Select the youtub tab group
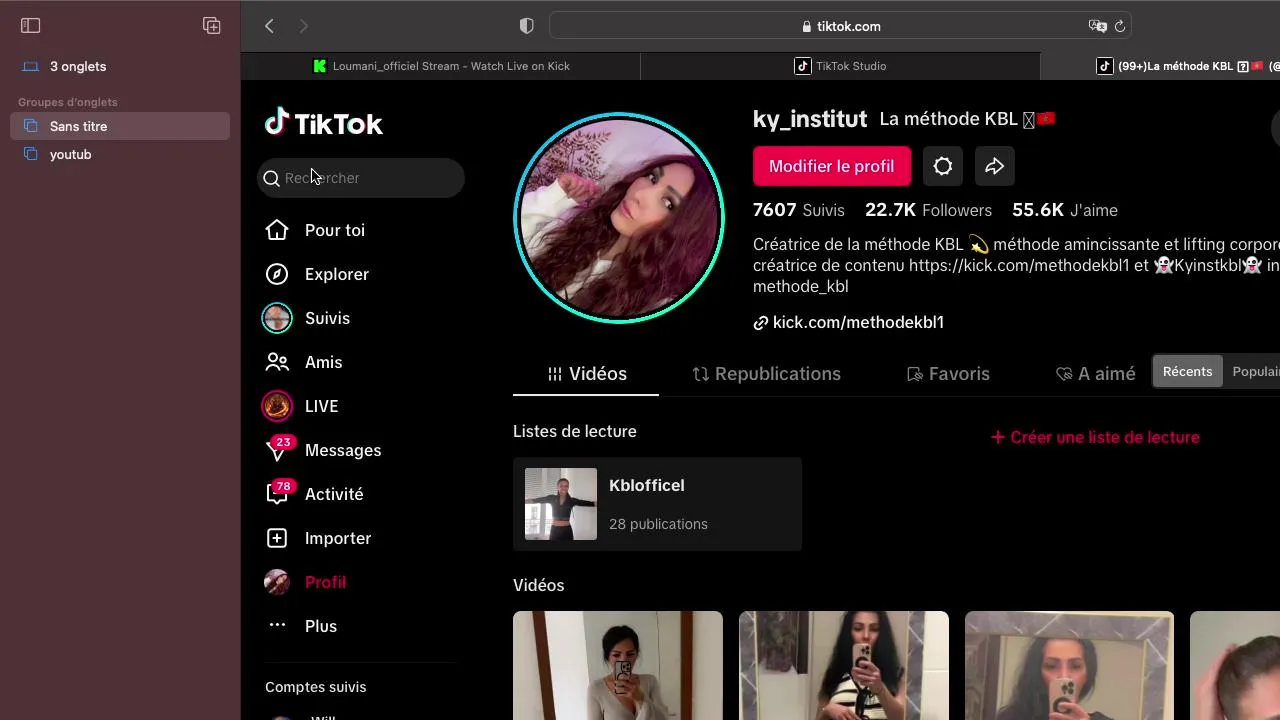 (120, 154)
